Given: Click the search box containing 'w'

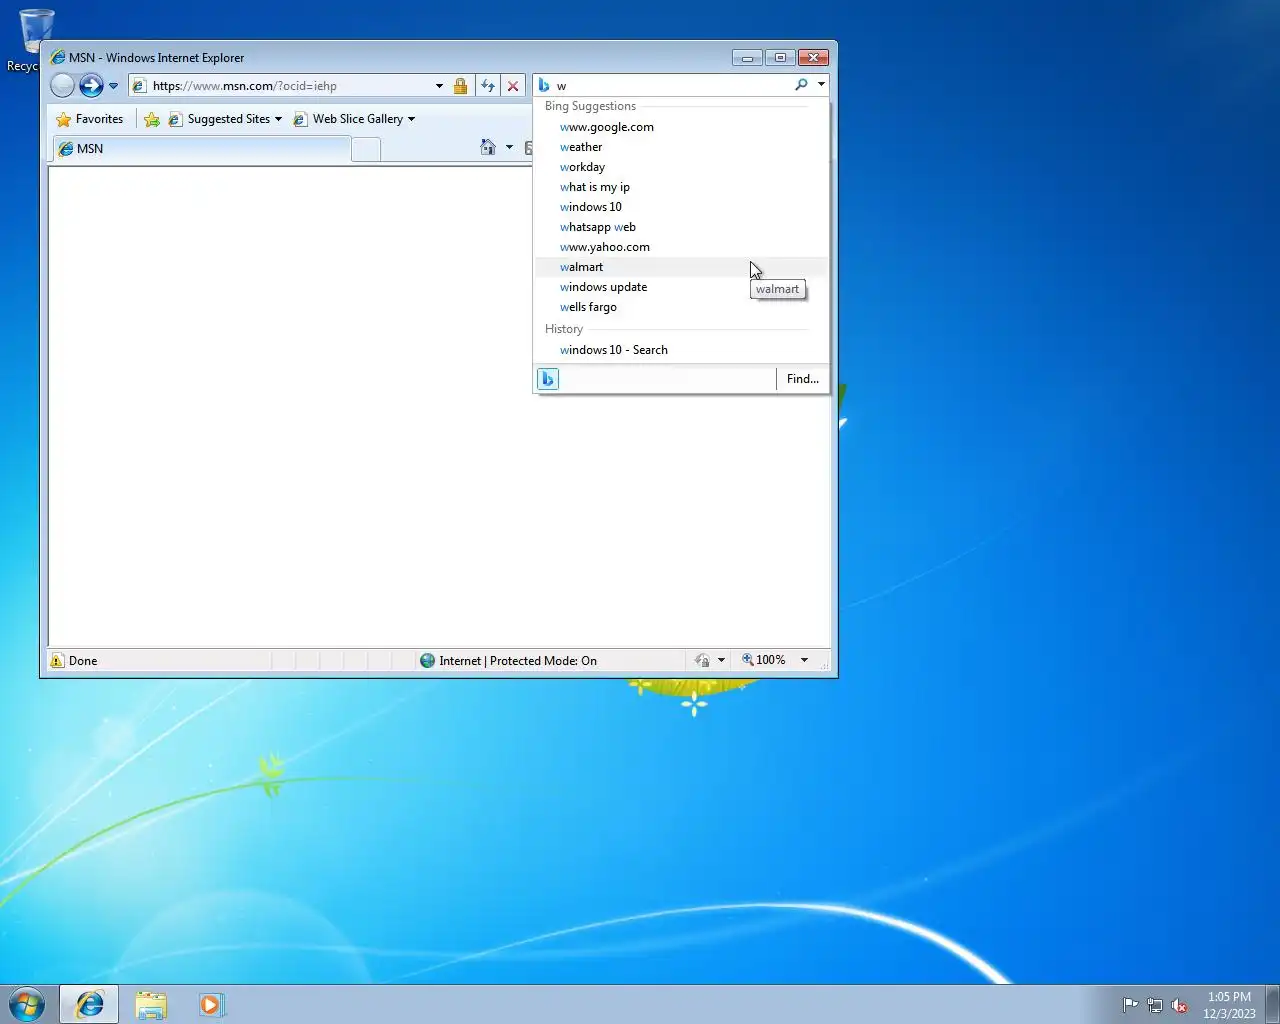Looking at the screenshot, I should click(x=672, y=86).
